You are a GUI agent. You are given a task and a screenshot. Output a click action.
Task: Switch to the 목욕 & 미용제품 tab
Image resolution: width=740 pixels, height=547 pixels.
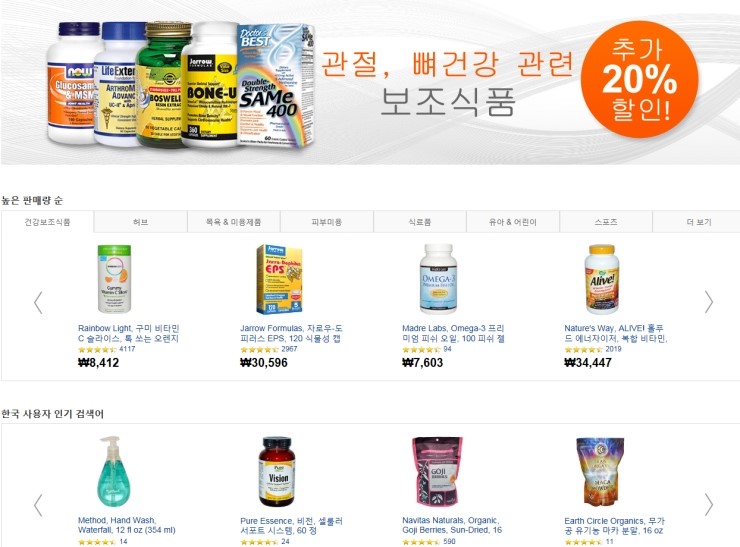click(x=234, y=222)
